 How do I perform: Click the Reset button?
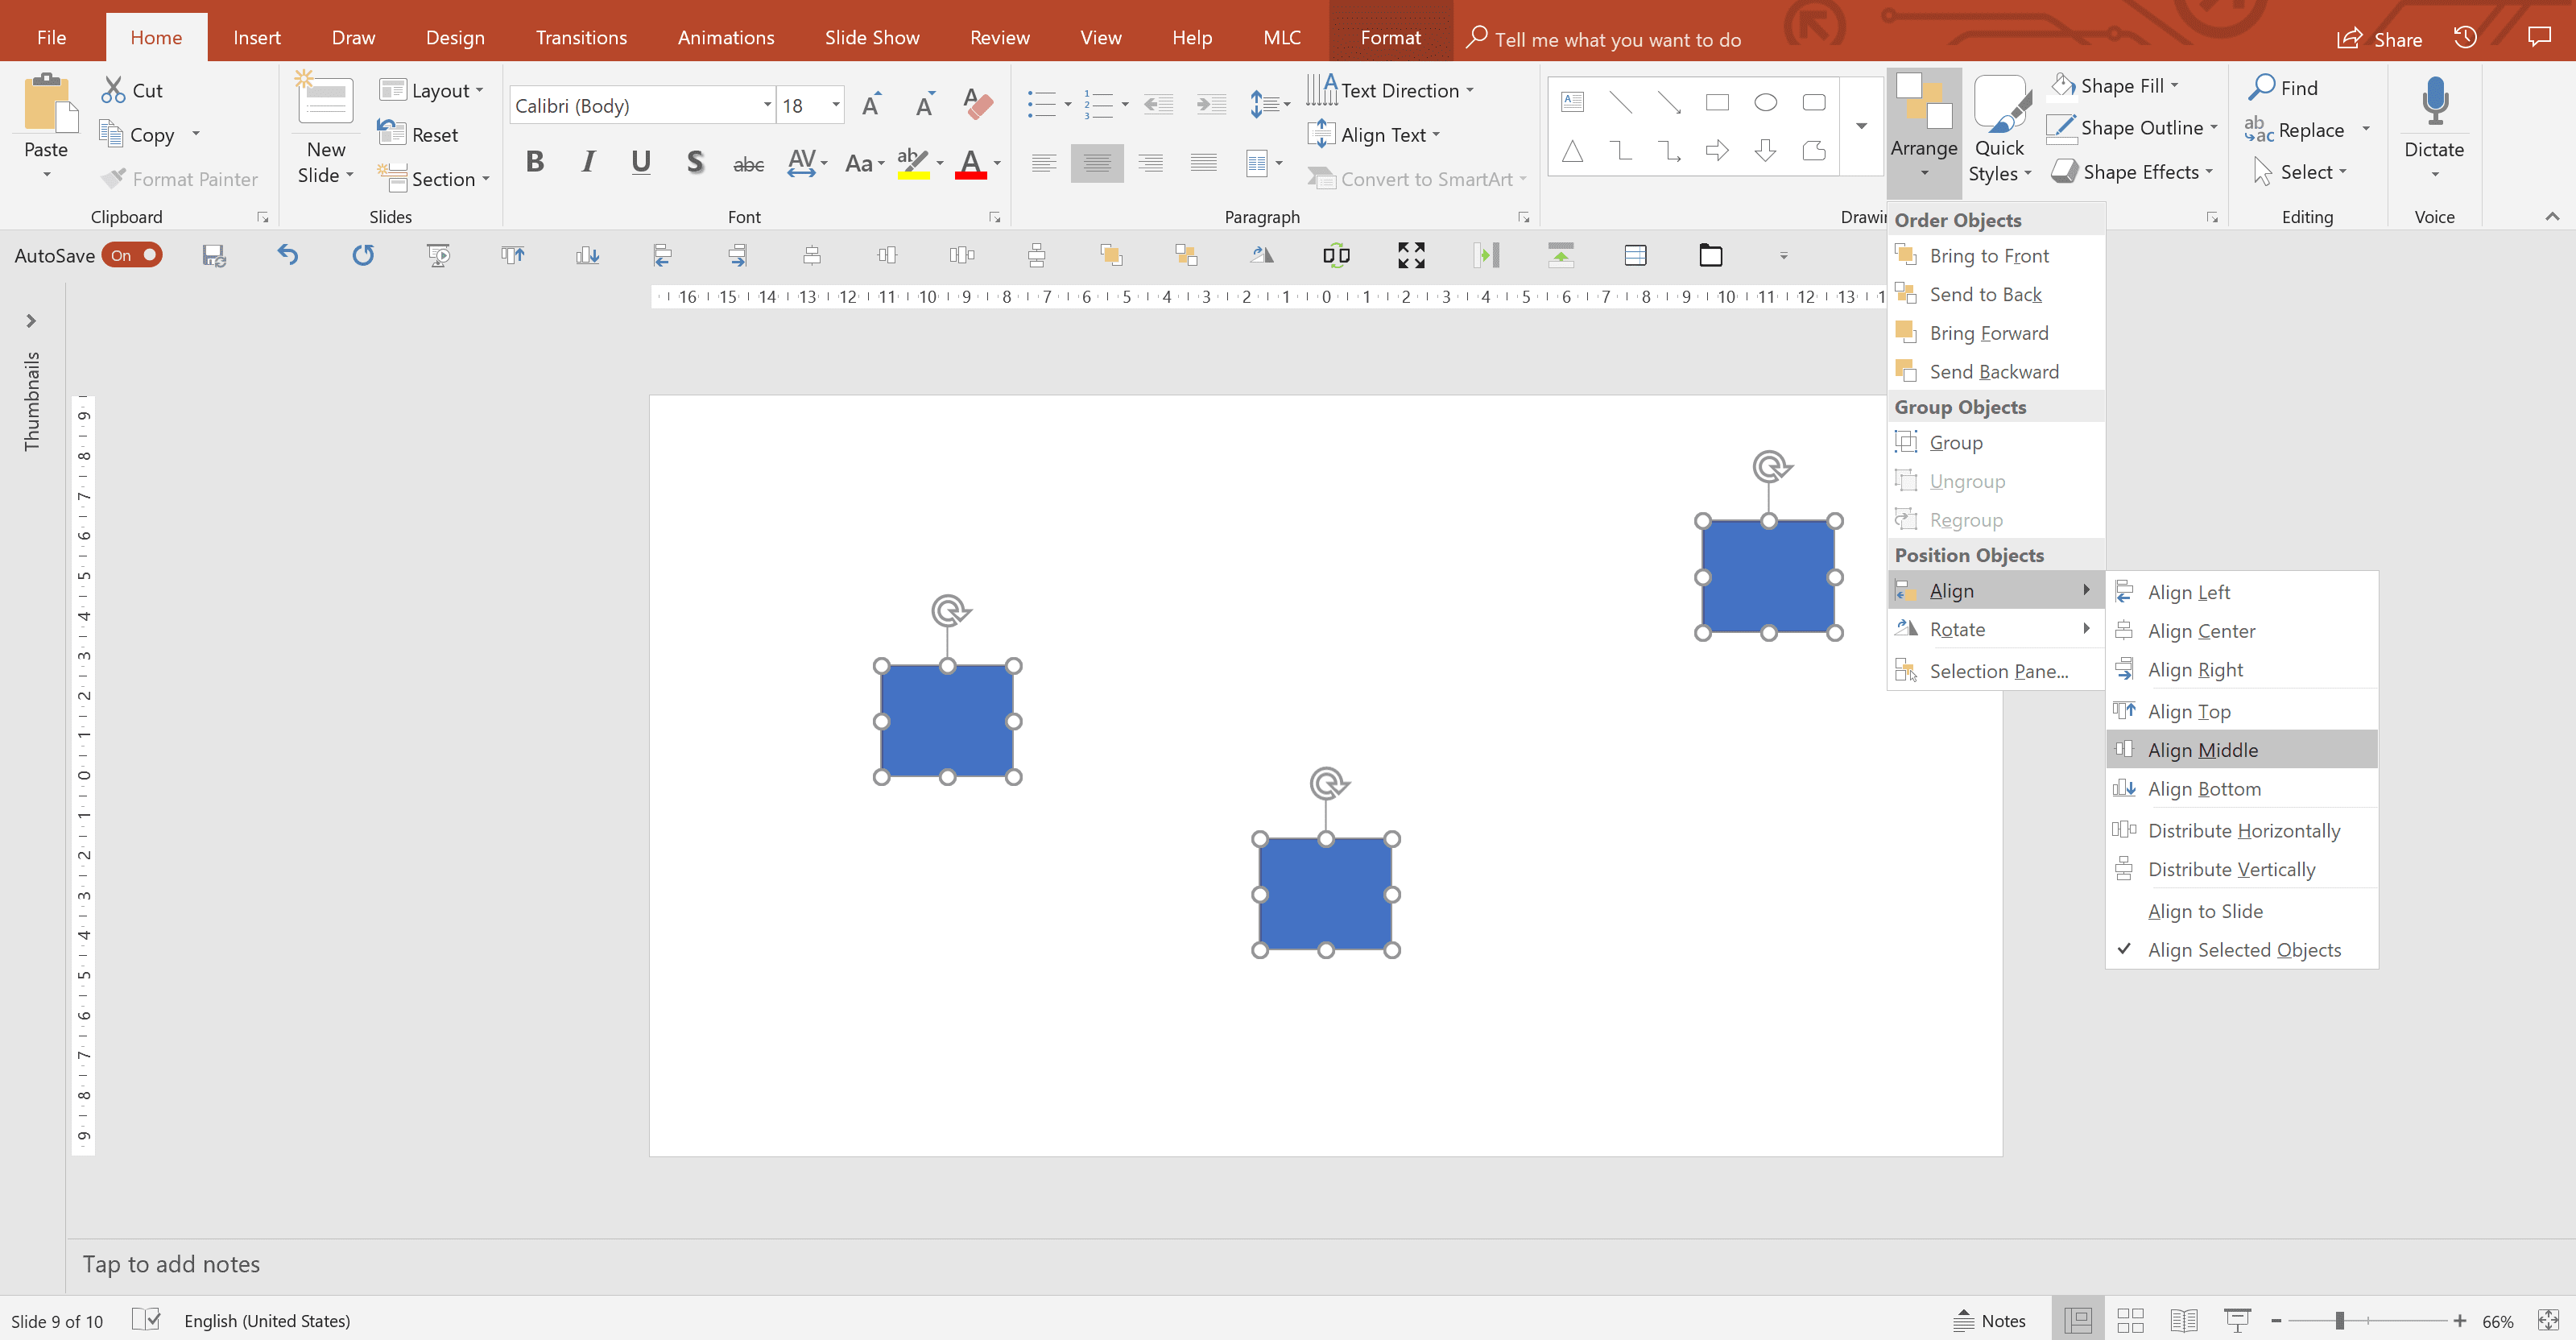pos(418,134)
